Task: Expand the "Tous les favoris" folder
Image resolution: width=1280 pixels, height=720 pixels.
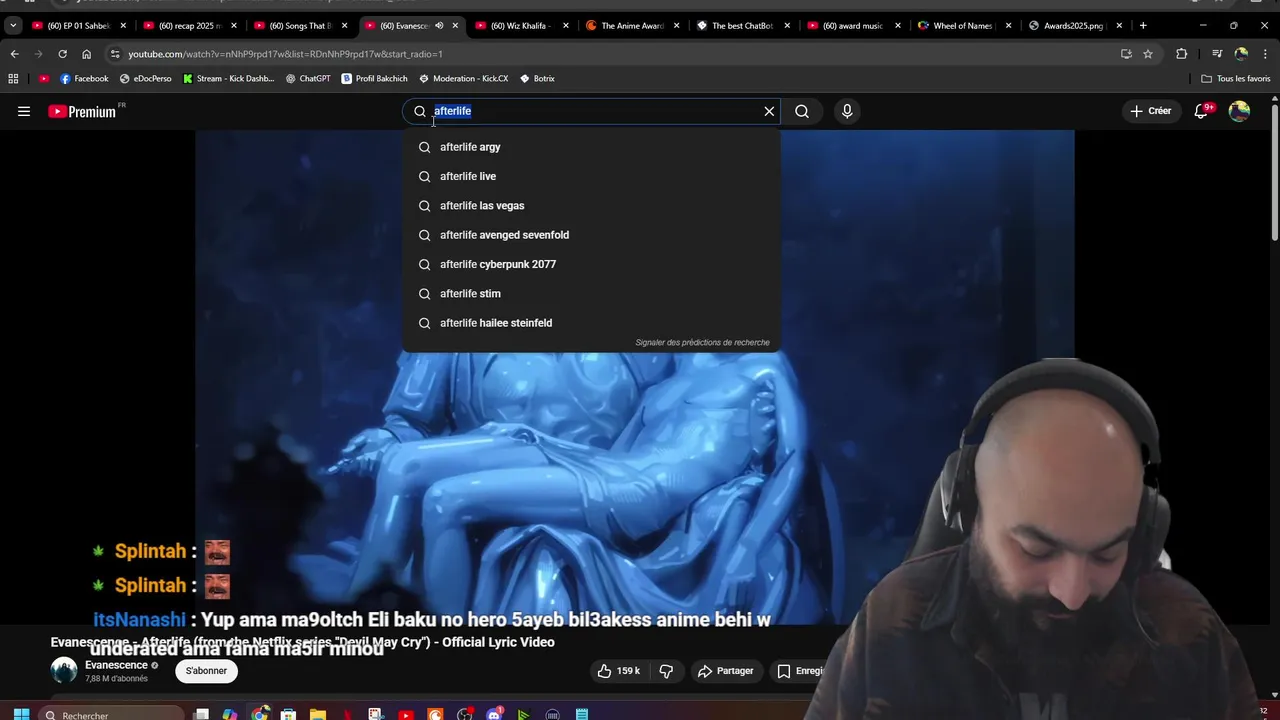Action: coord(1236,78)
